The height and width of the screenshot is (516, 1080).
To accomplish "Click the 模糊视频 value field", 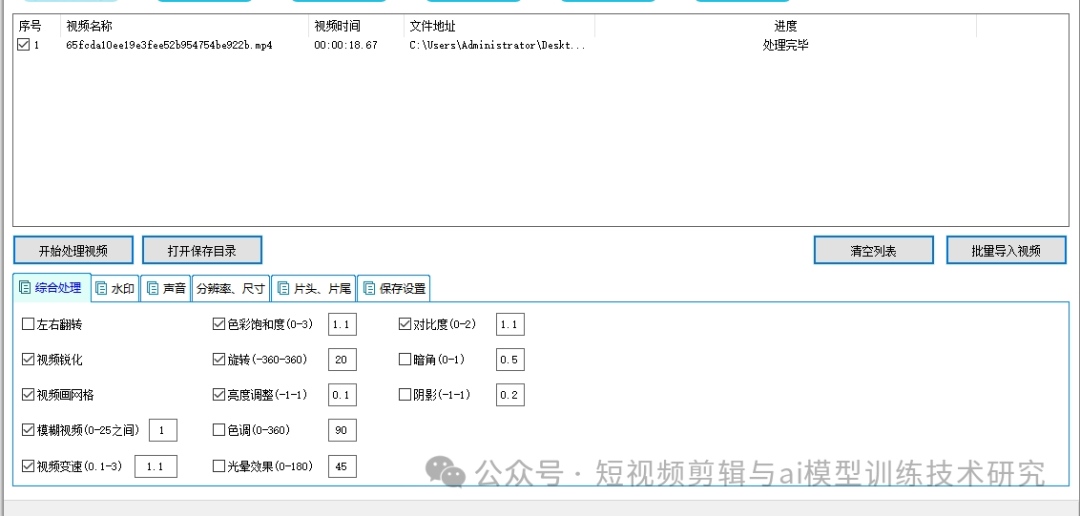I will coord(163,430).
